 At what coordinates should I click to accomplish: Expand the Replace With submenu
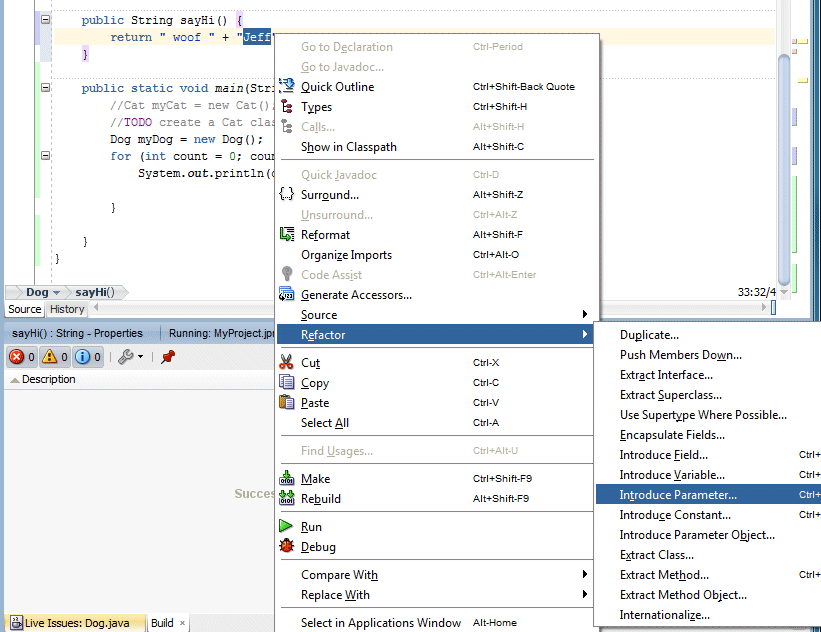[435, 594]
